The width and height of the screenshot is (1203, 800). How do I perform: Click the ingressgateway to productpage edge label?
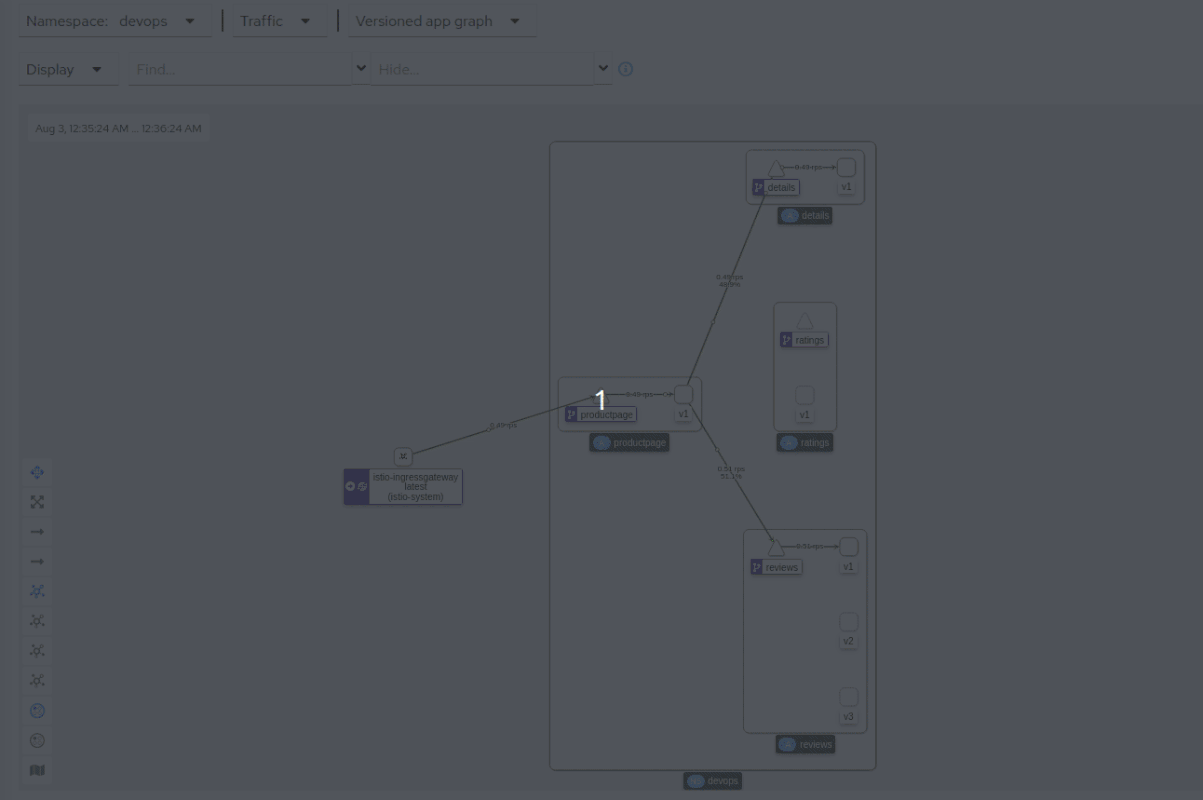(503, 426)
